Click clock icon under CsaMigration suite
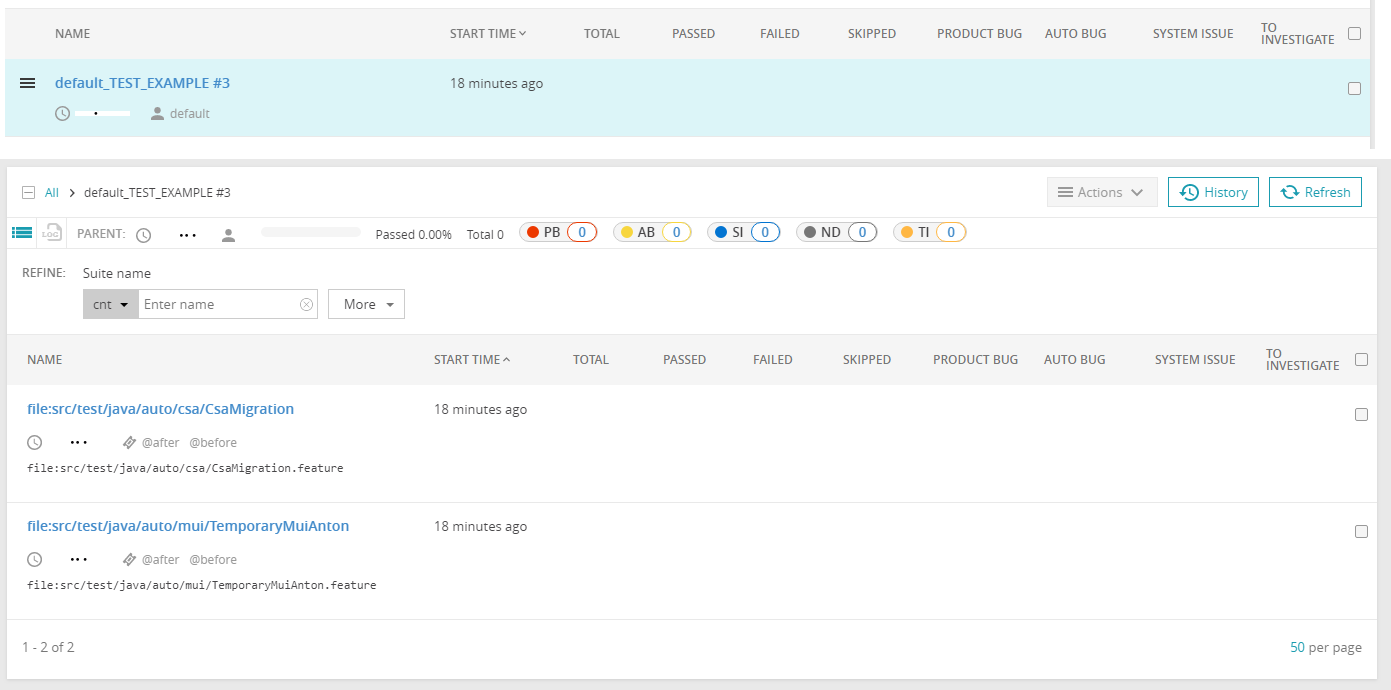This screenshot has height=690, width=1391. pos(34,442)
